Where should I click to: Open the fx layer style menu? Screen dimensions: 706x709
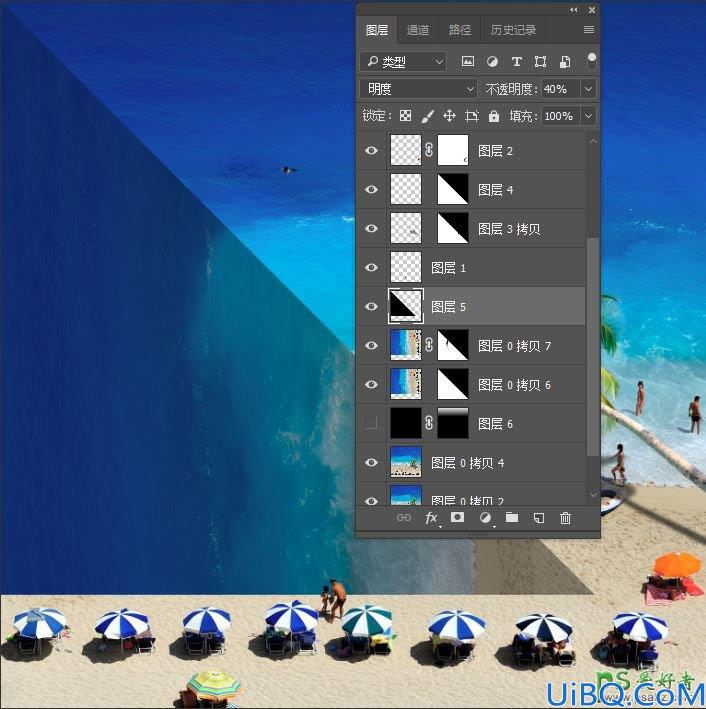pyautogui.click(x=431, y=518)
